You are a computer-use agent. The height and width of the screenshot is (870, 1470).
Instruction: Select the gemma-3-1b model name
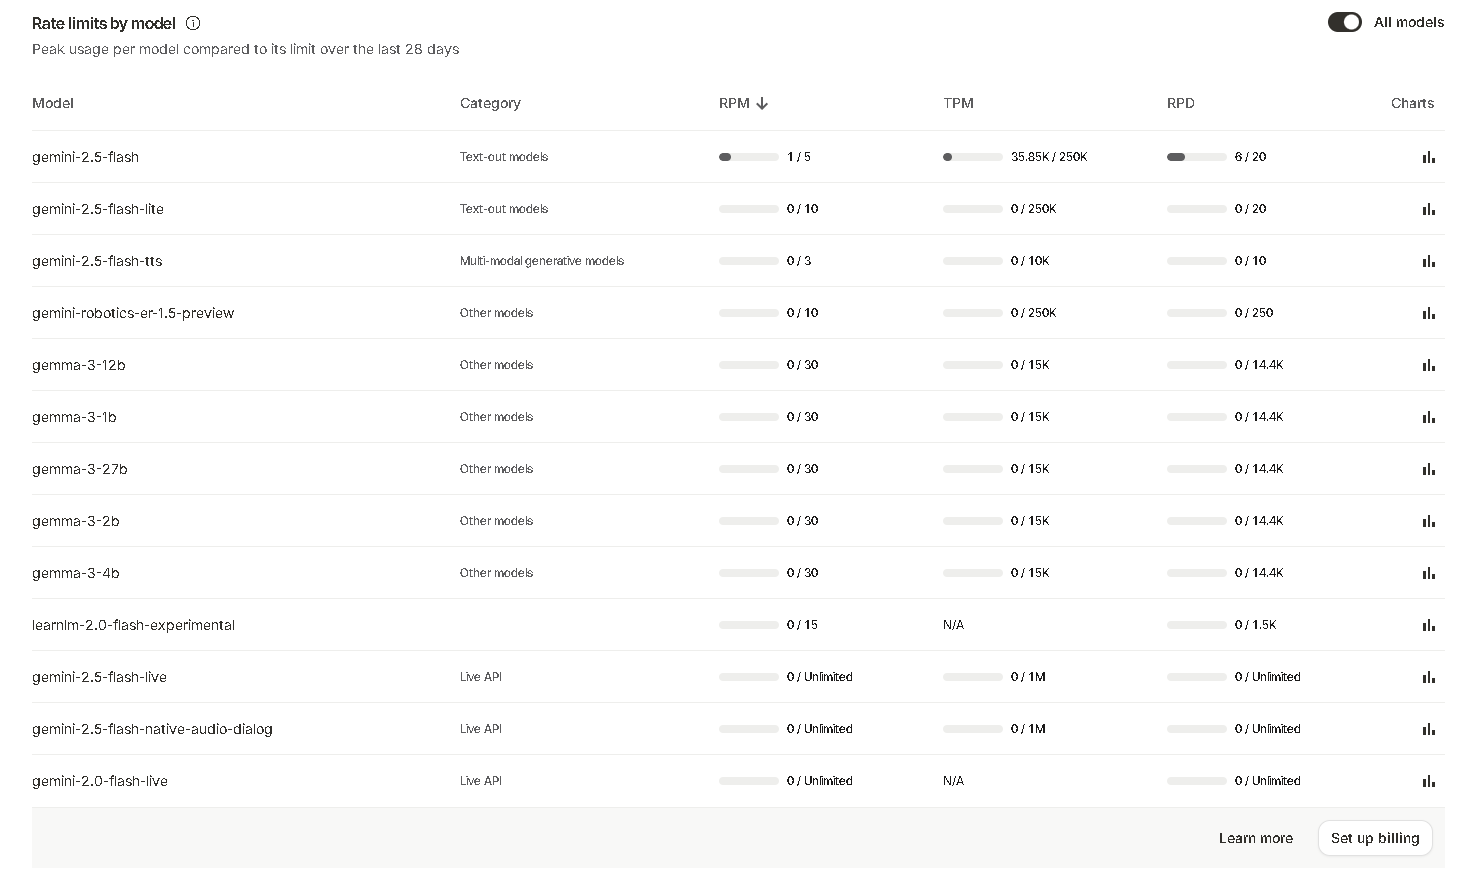tap(74, 417)
